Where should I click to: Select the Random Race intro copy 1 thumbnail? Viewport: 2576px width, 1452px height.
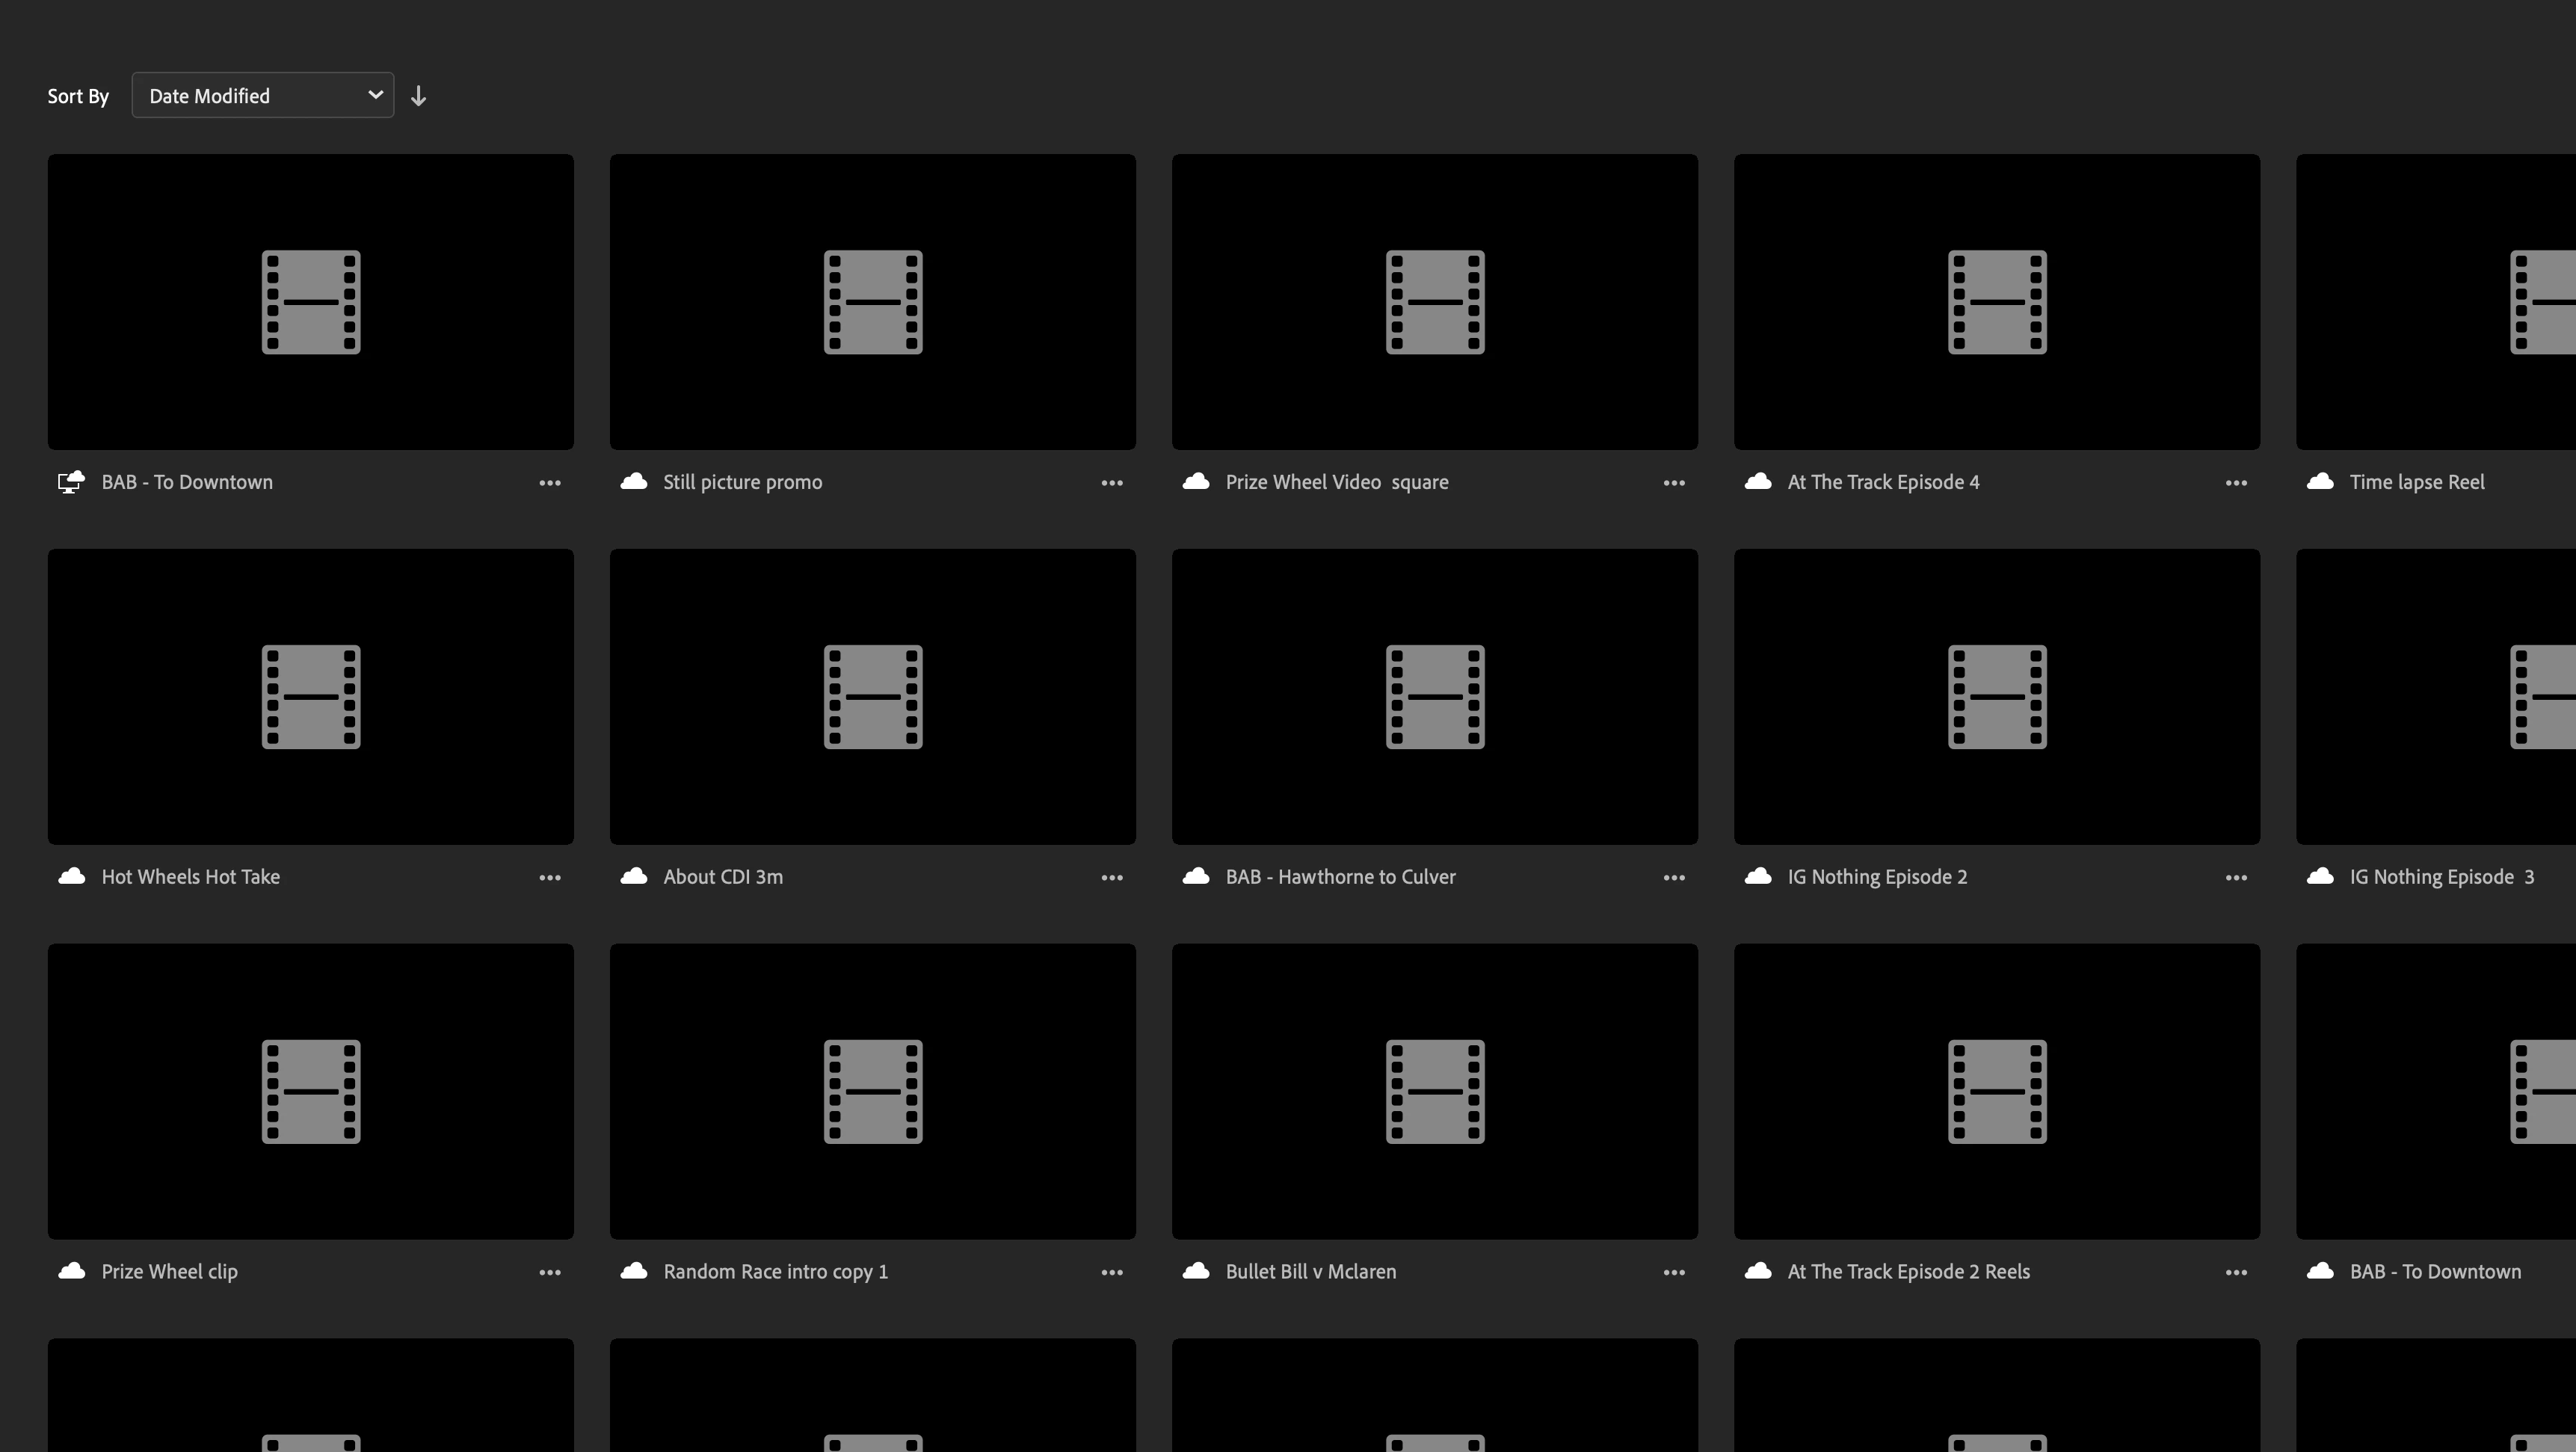pos(872,1091)
